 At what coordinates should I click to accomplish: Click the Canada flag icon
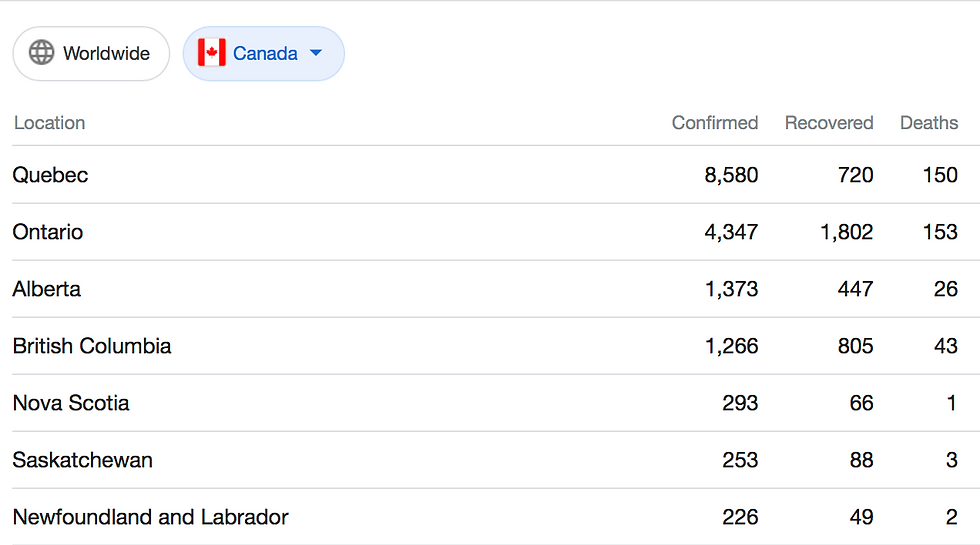click(x=211, y=53)
